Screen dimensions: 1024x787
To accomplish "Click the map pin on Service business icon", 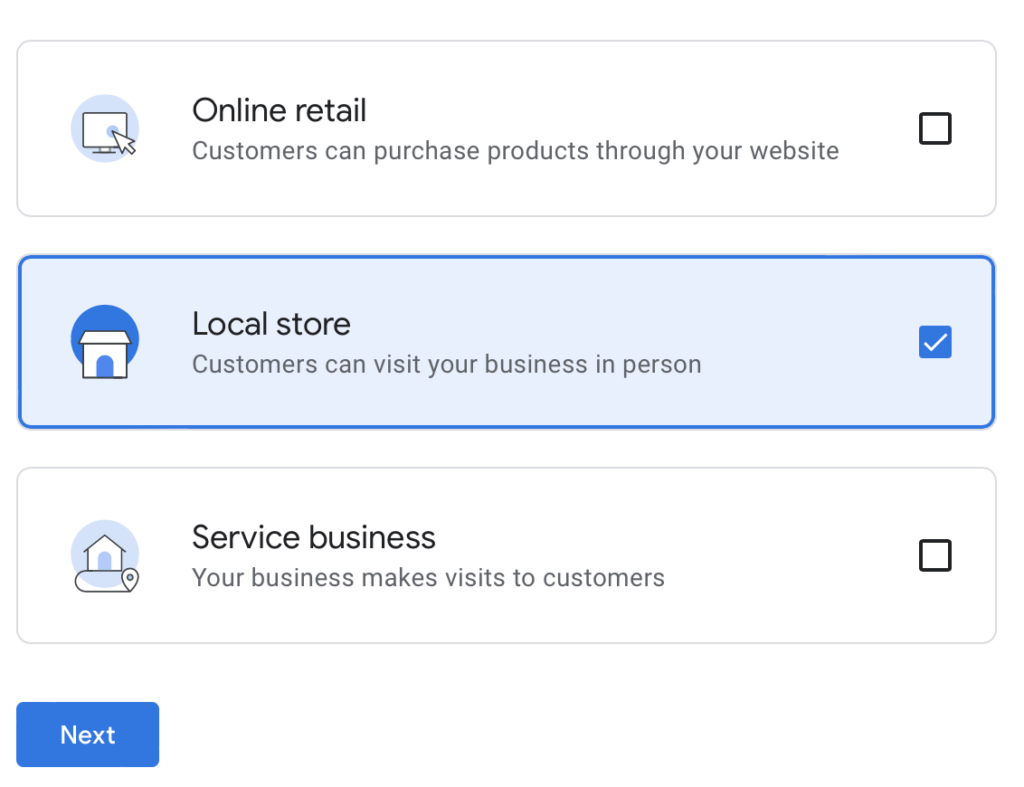I will [x=129, y=578].
